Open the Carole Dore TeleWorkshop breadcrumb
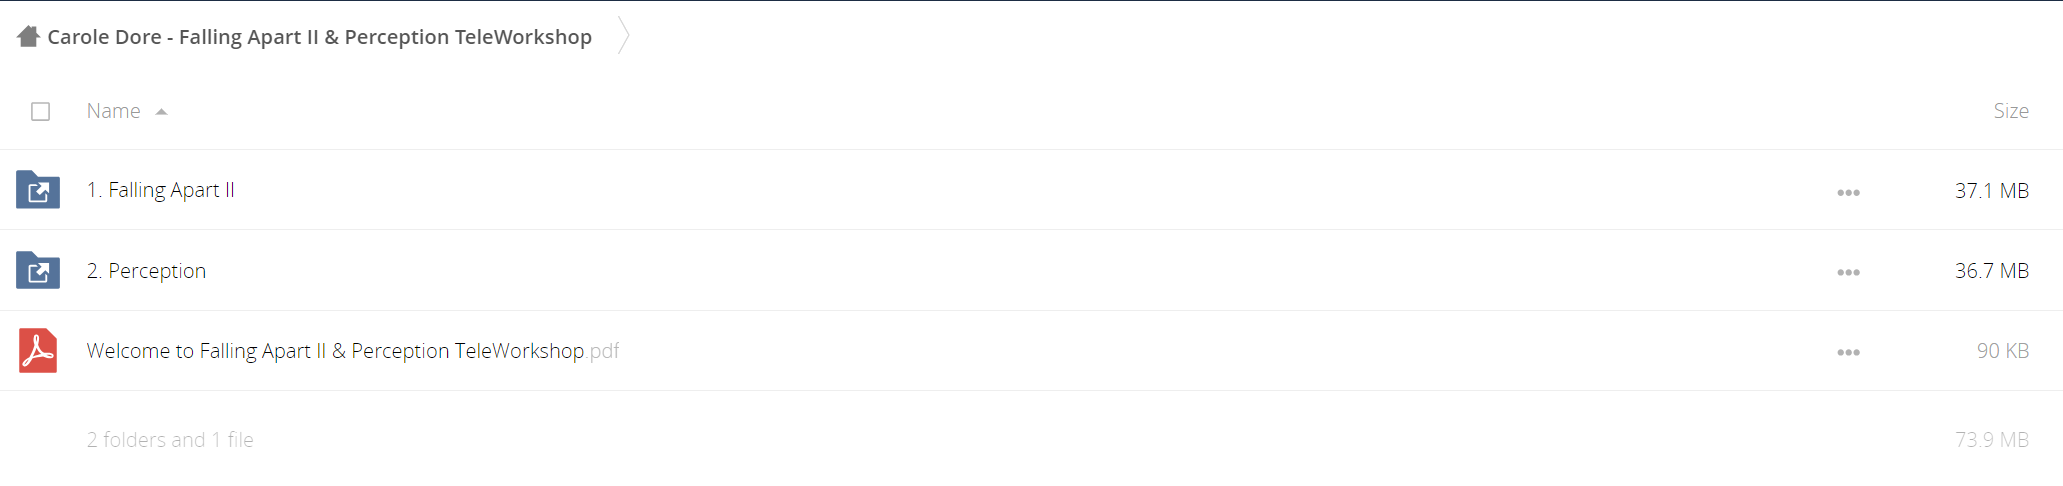 [x=319, y=37]
